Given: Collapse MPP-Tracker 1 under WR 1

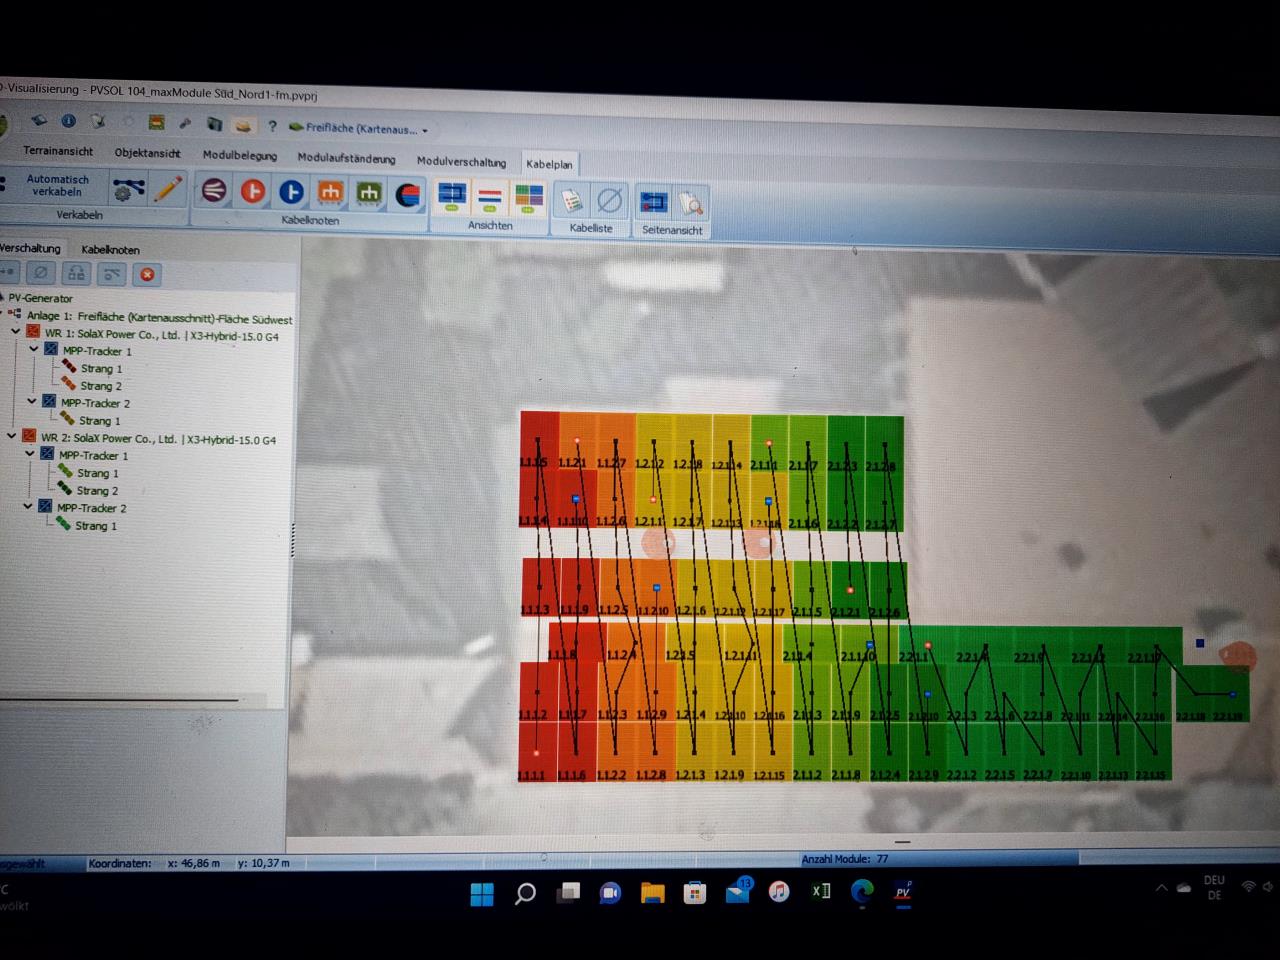Looking at the screenshot, I should [x=34, y=349].
